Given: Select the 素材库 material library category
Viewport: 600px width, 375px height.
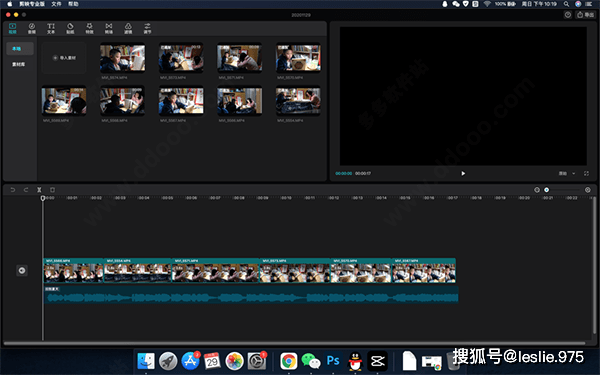Looking at the screenshot, I should point(18,64).
